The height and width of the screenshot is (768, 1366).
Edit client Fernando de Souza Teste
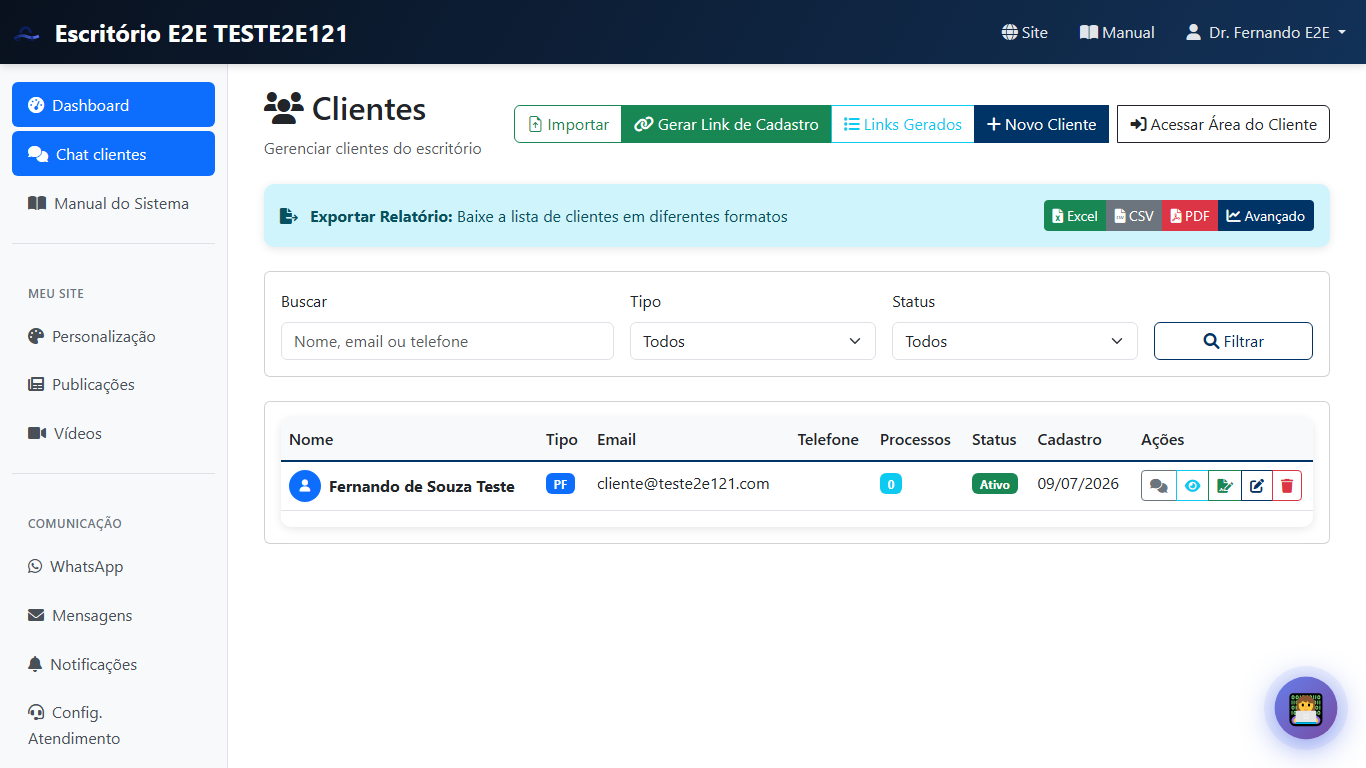(1257, 486)
